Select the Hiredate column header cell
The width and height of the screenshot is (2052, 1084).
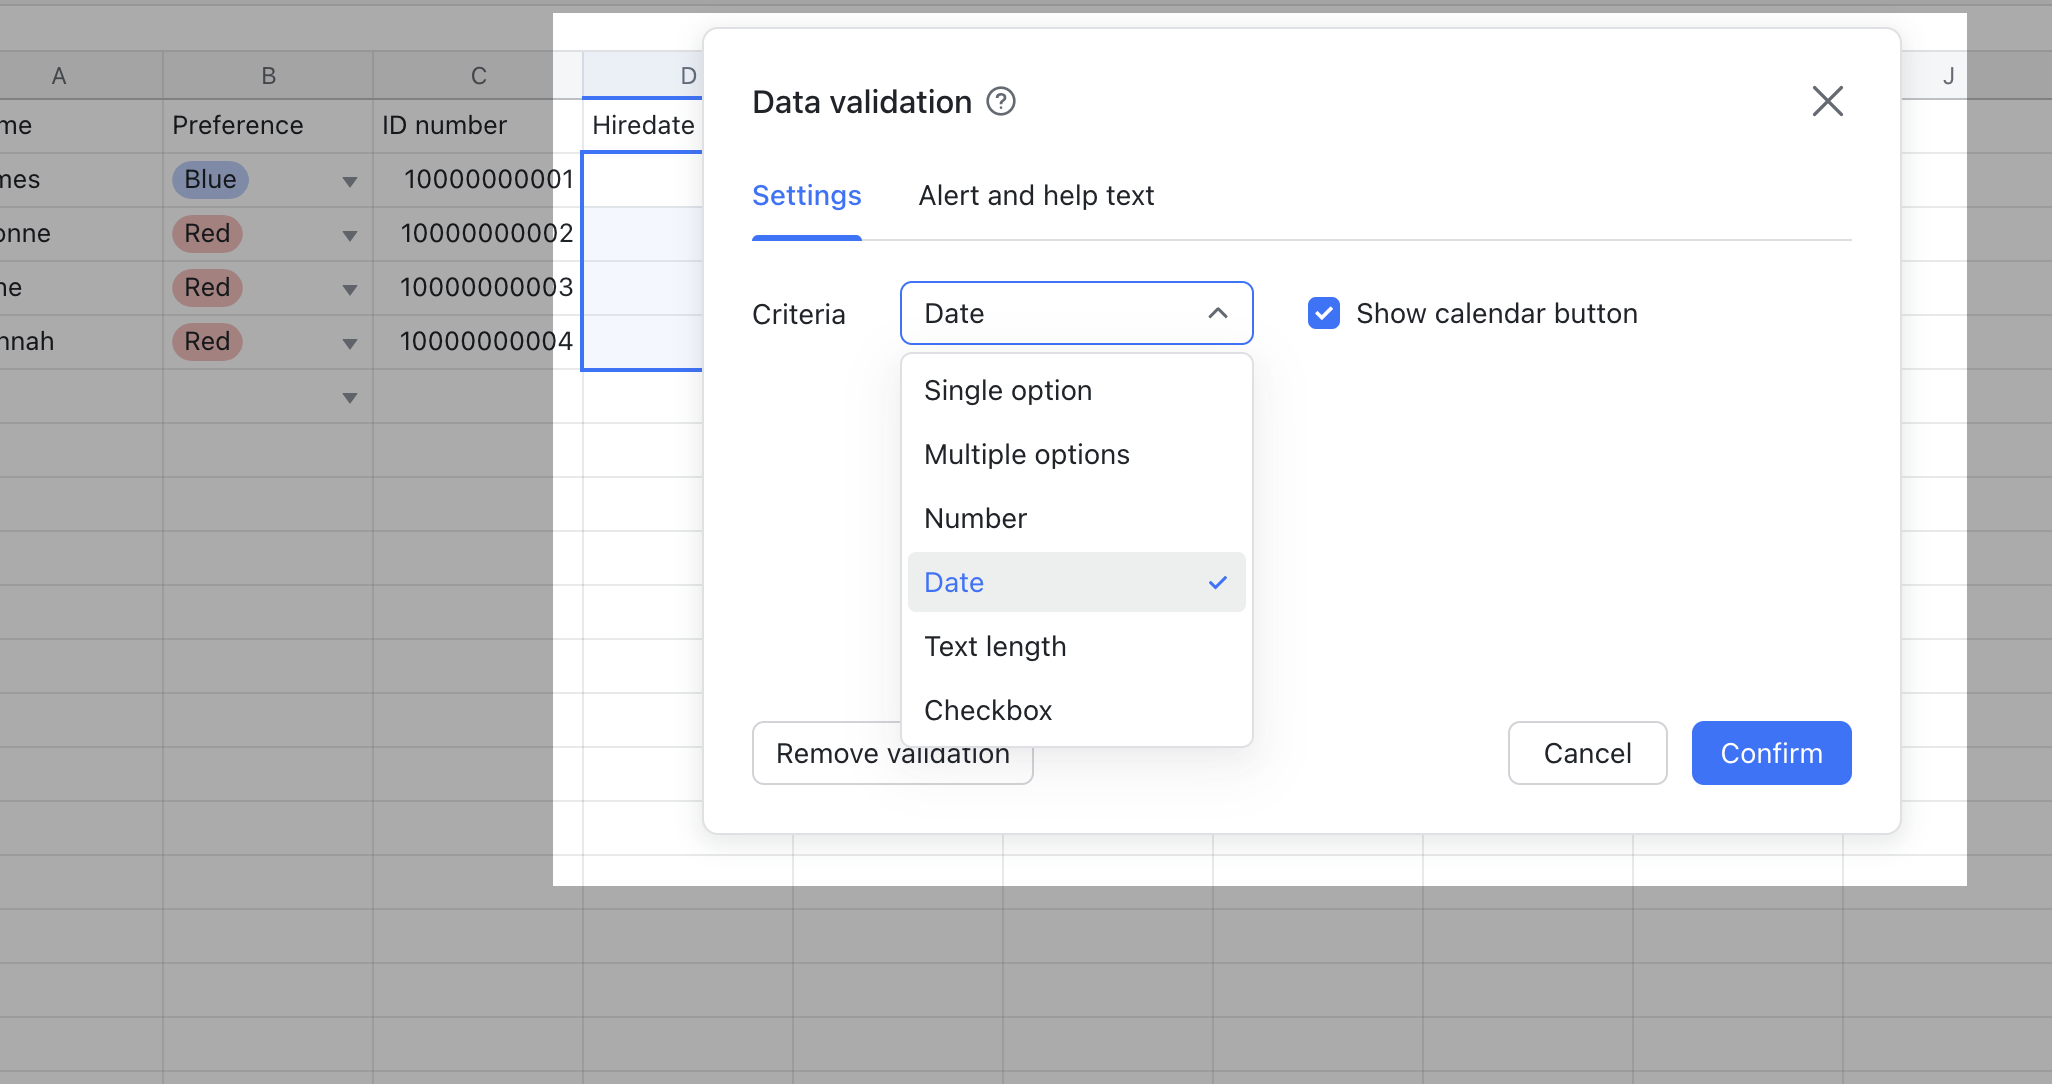[643, 125]
